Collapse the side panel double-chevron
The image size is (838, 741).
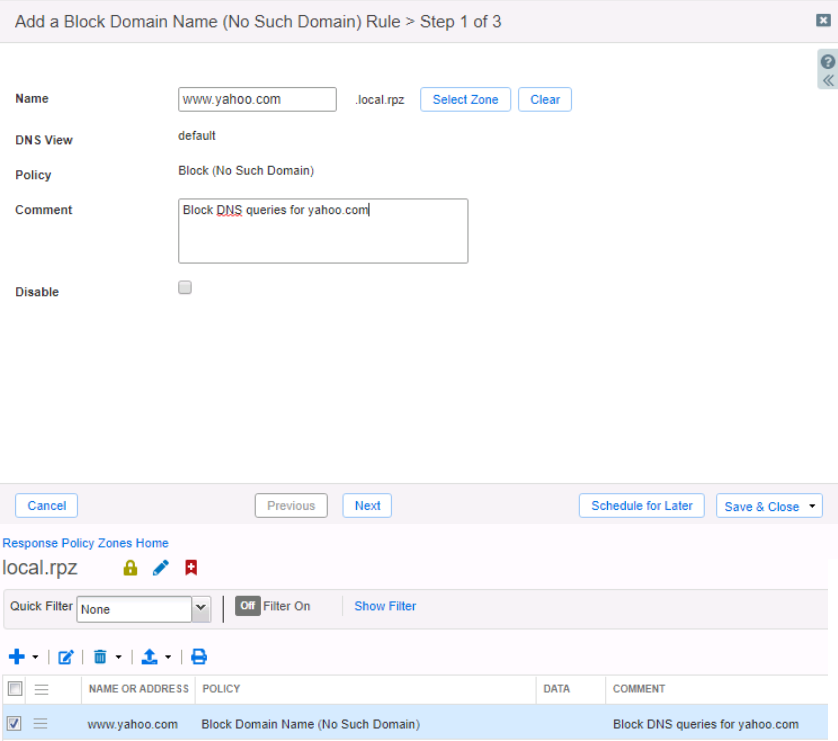pos(827,80)
